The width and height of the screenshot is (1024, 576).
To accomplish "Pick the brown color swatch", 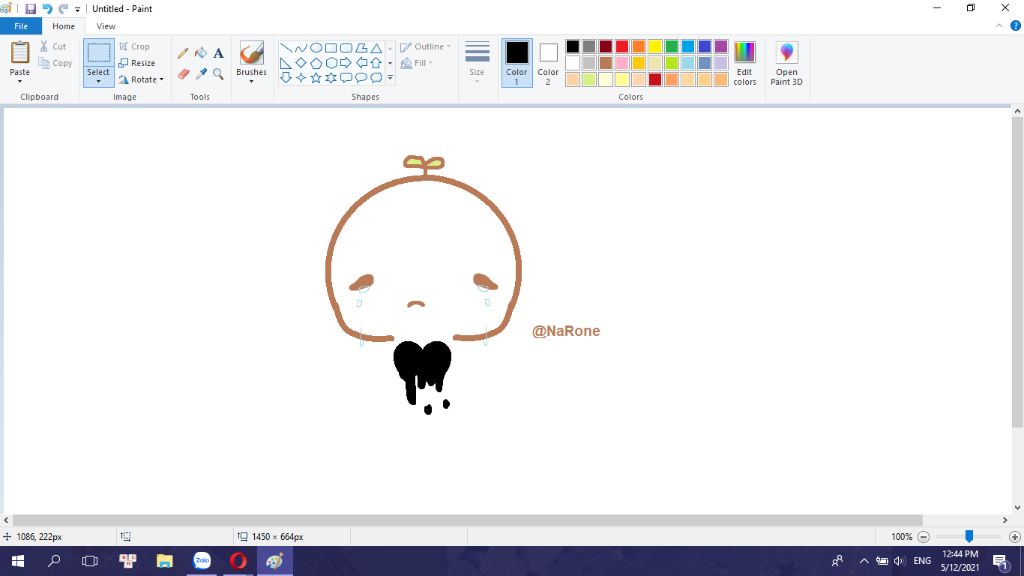I will [x=605, y=63].
